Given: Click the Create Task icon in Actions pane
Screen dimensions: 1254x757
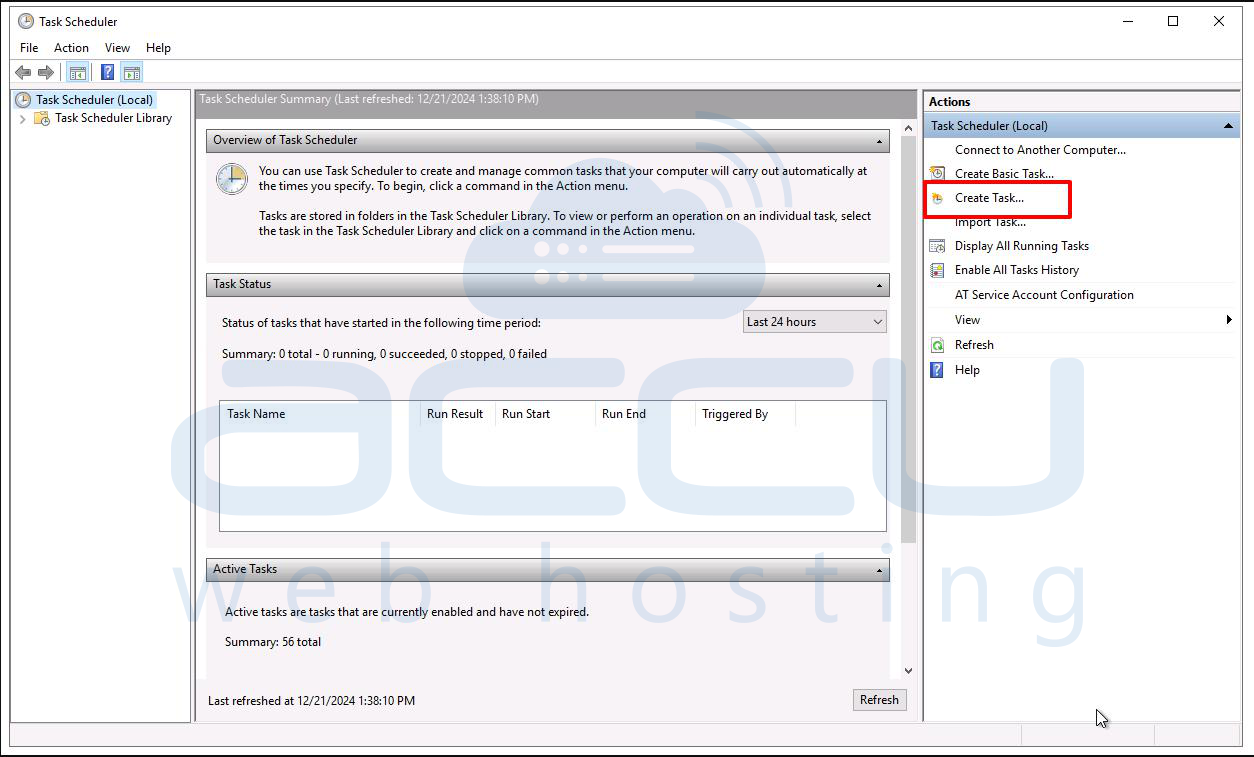Looking at the screenshot, I should (x=935, y=199).
